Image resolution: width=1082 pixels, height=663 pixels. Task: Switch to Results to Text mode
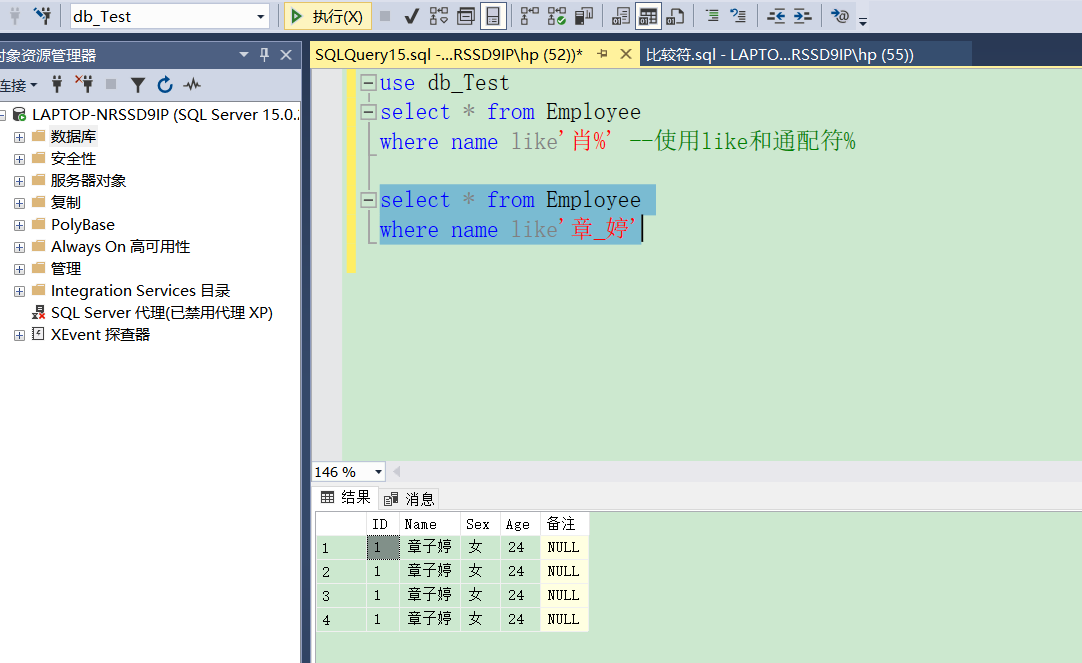pyautogui.click(x=620, y=17)
